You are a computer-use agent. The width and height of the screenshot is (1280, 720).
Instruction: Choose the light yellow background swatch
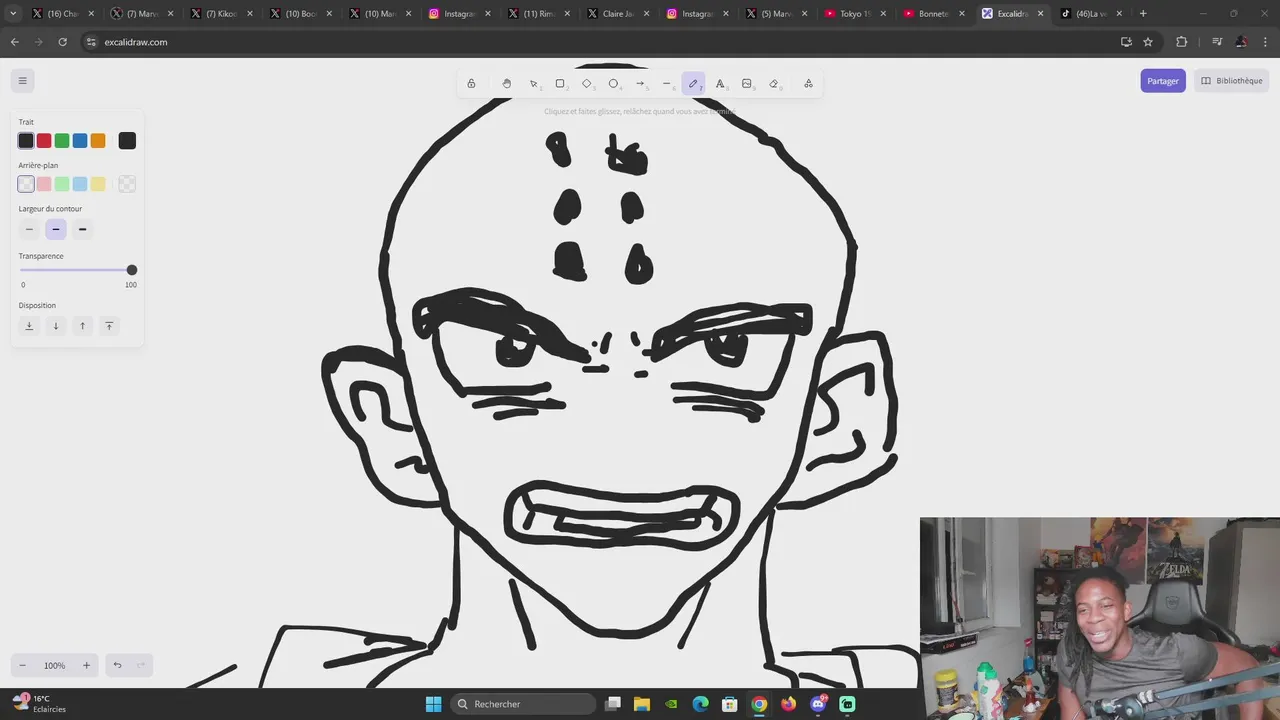(98, 184)
